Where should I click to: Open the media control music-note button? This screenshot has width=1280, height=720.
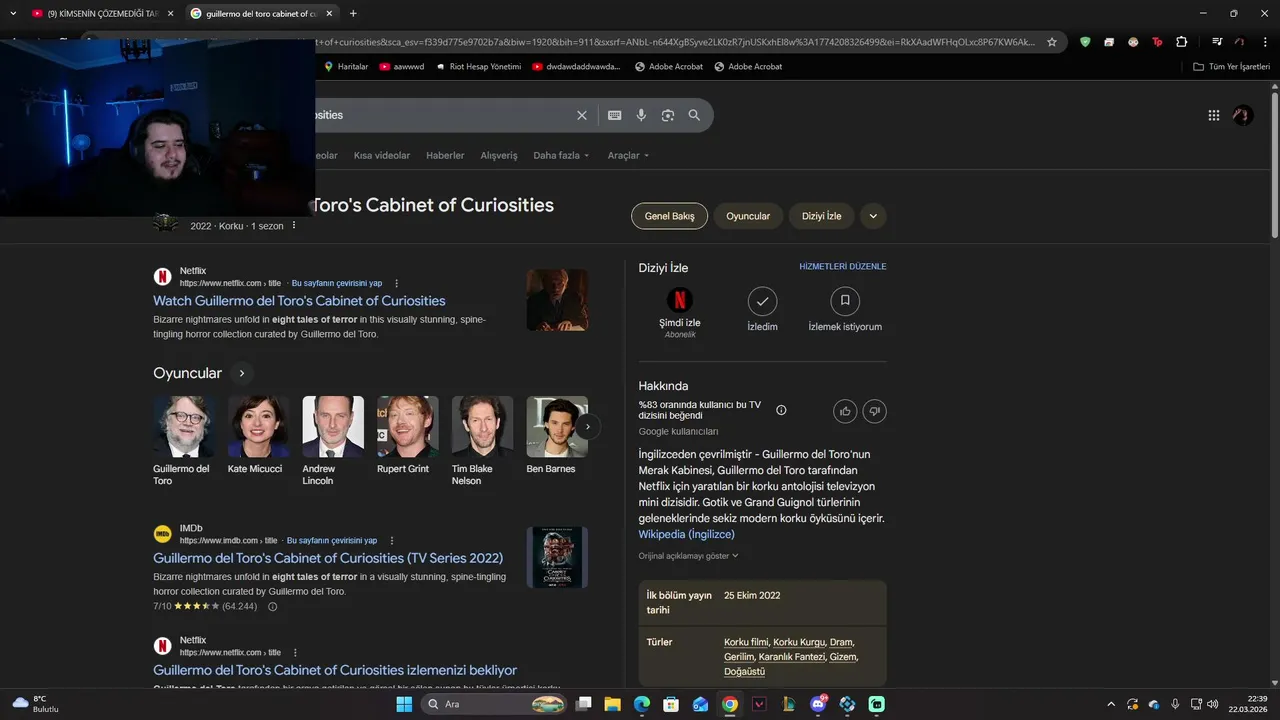pyautogui.click(x=1217, y=42)
